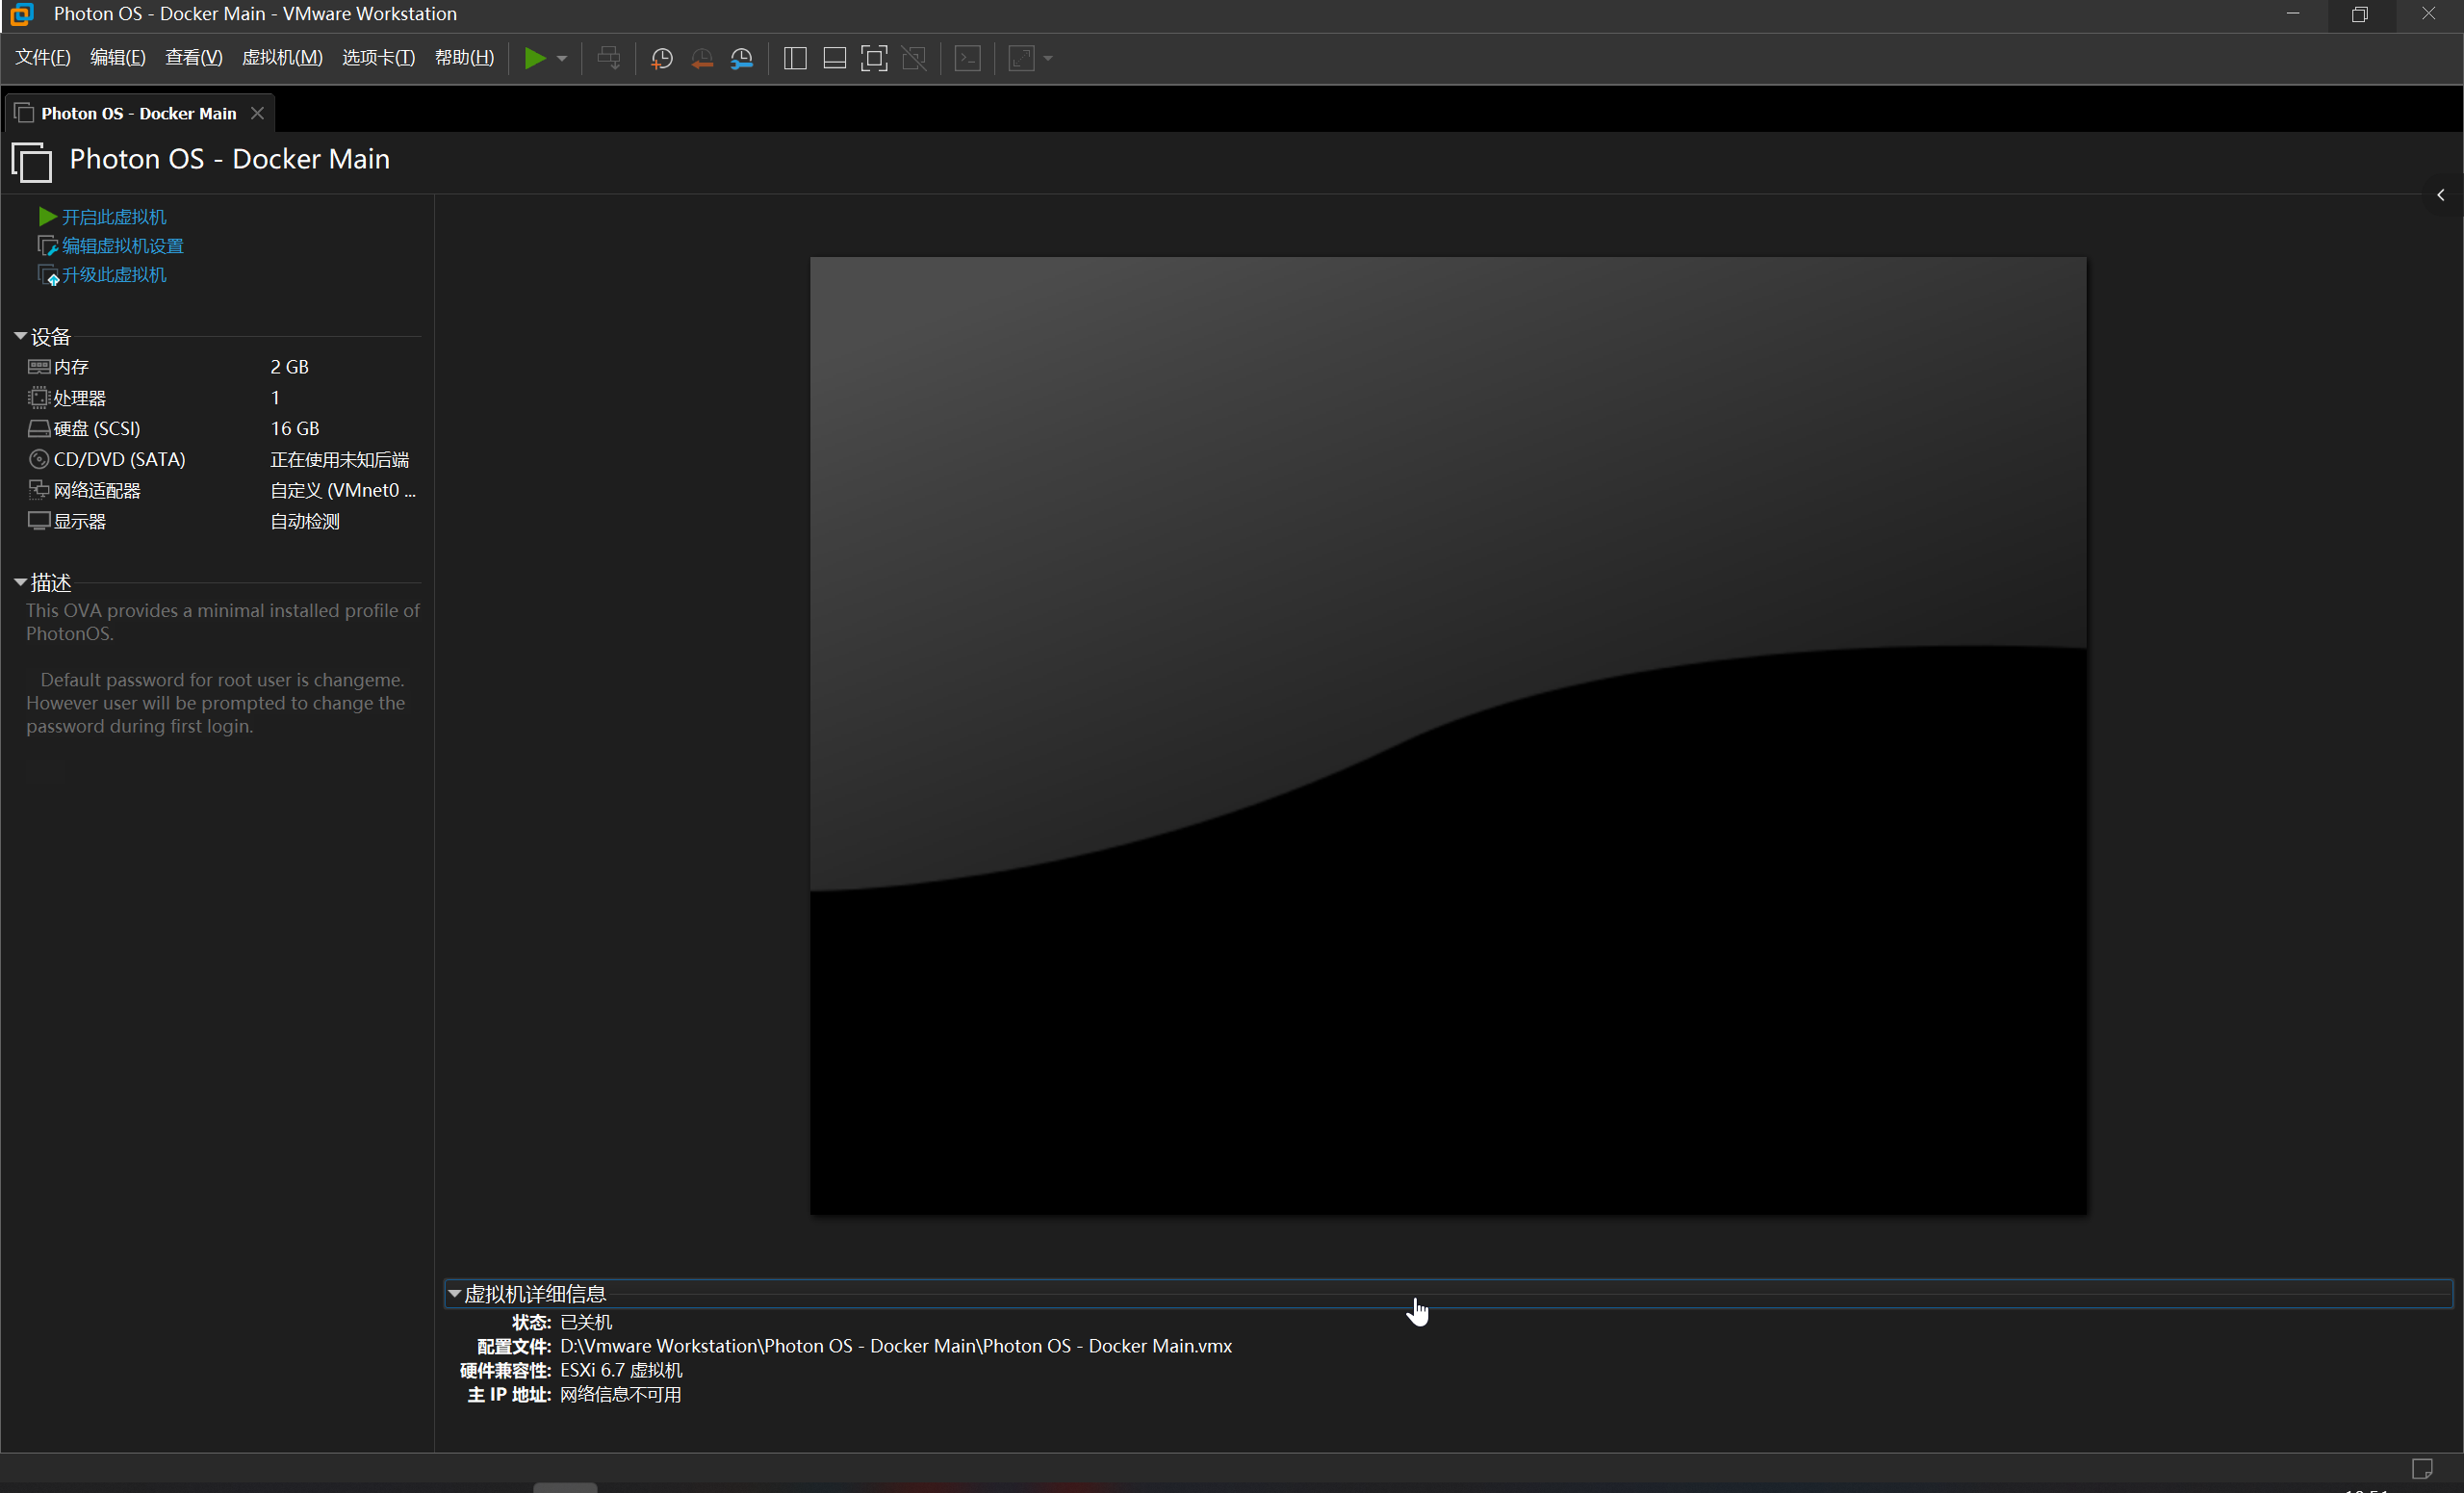Click 编辑虚拟机设置 link
The height and width of the screenshot is (1493, 2464).
pos(123,246)
